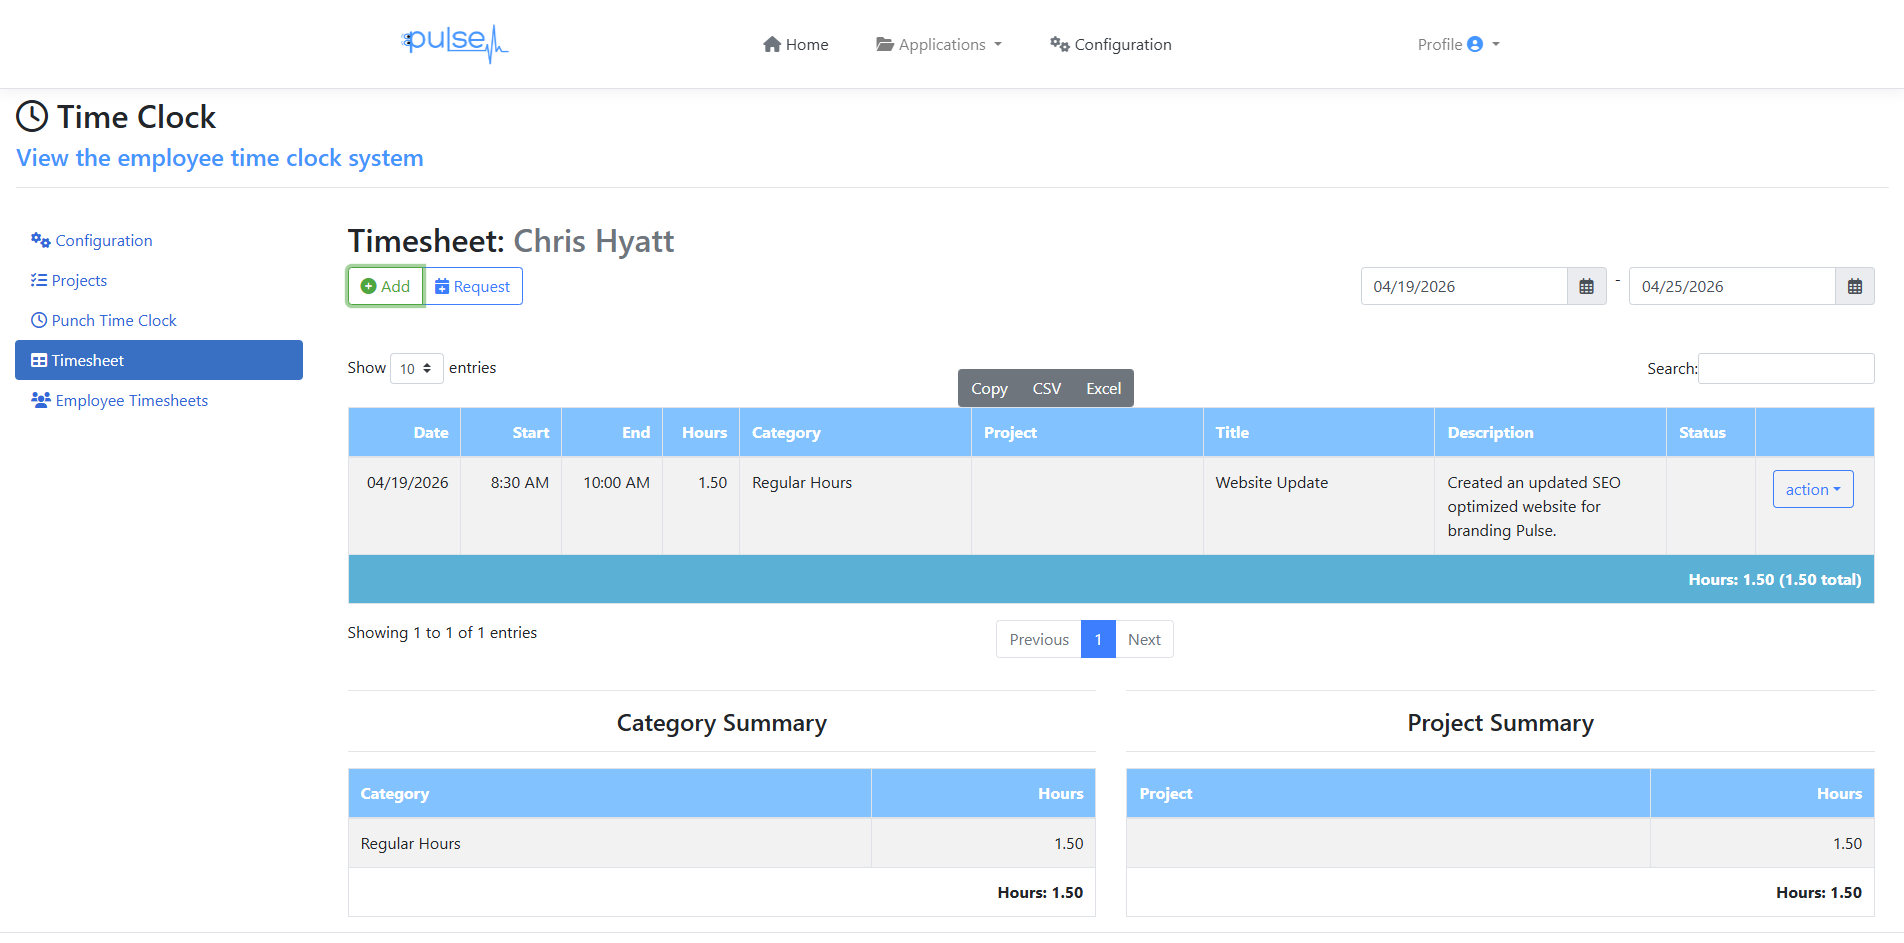The width and height of the screenshot is (1904, 943).
Task: Export the timesheet with the Excel button
Action: (1103, 388)
